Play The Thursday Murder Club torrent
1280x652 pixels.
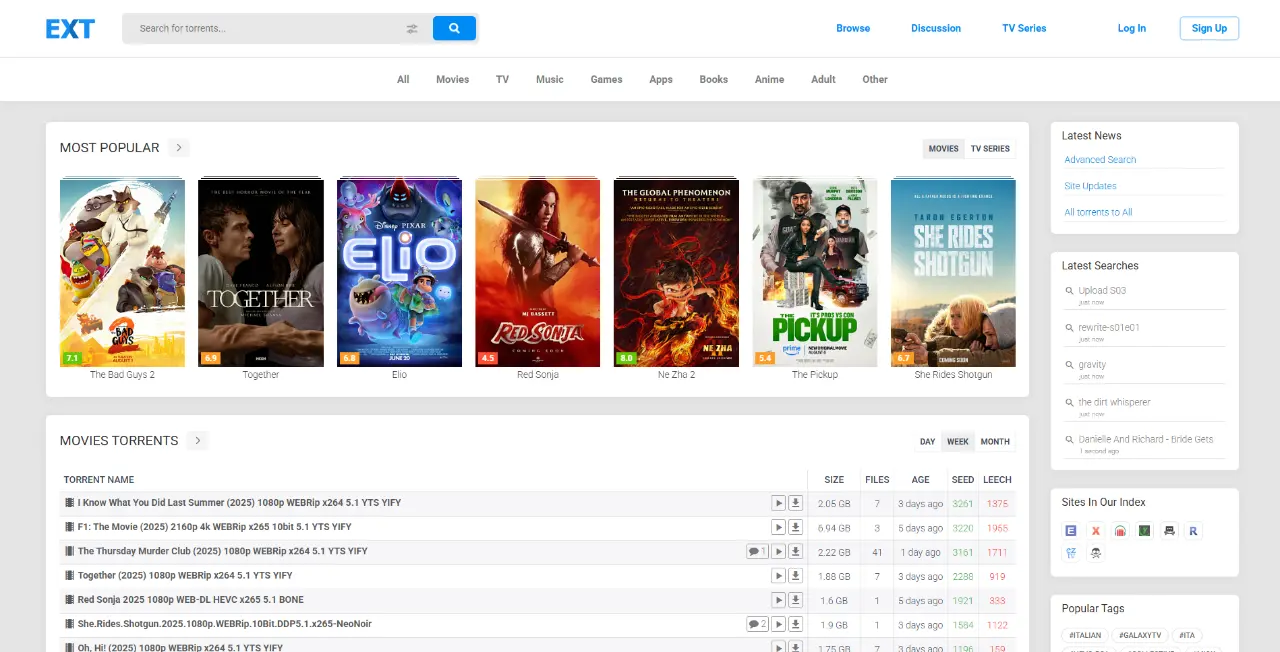point(778,552)
